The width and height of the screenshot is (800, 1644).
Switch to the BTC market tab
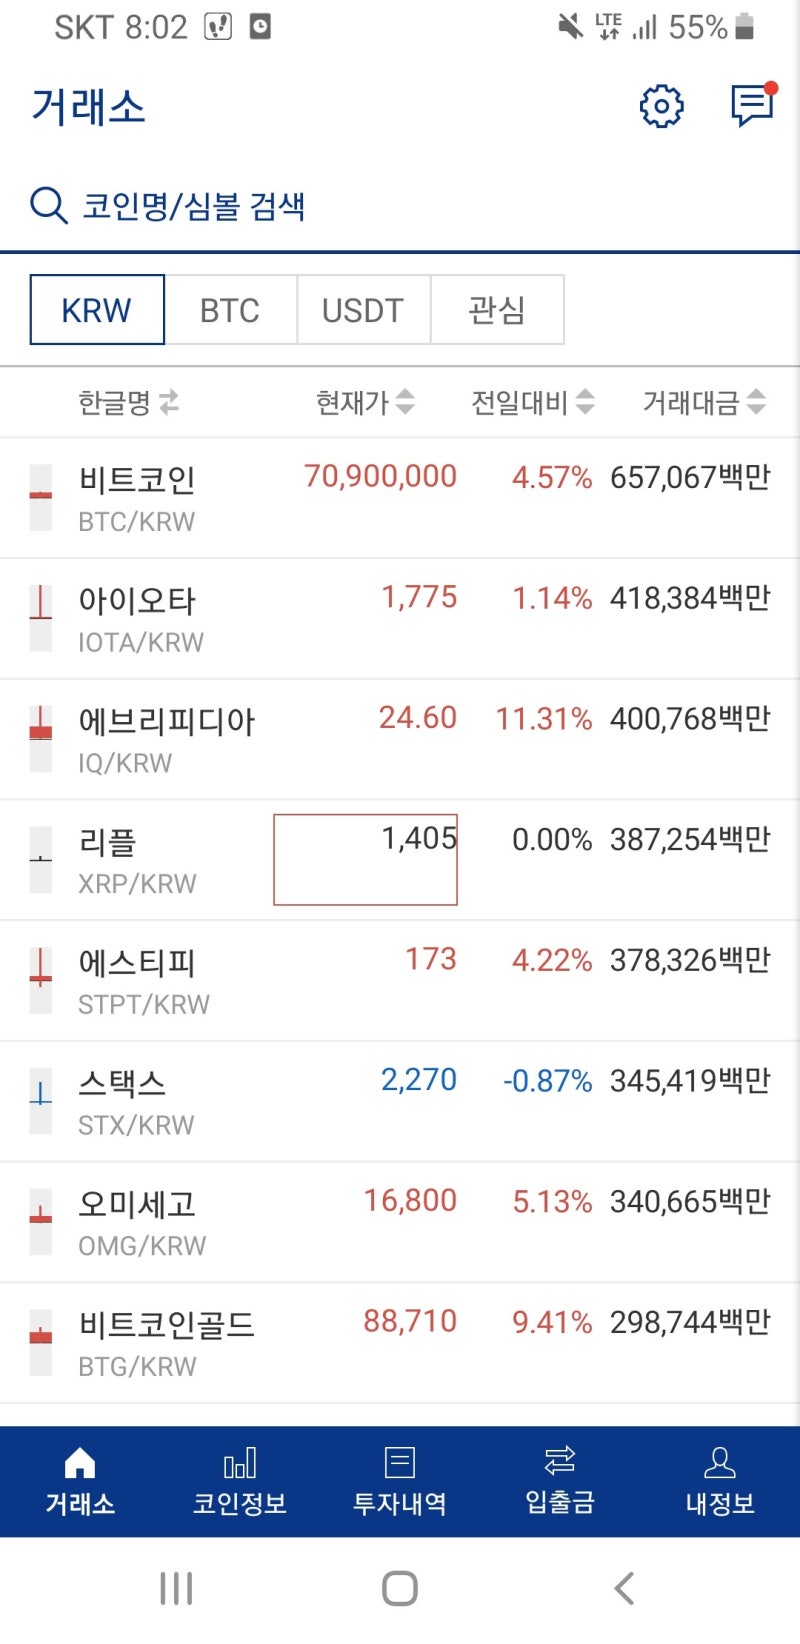231,310
